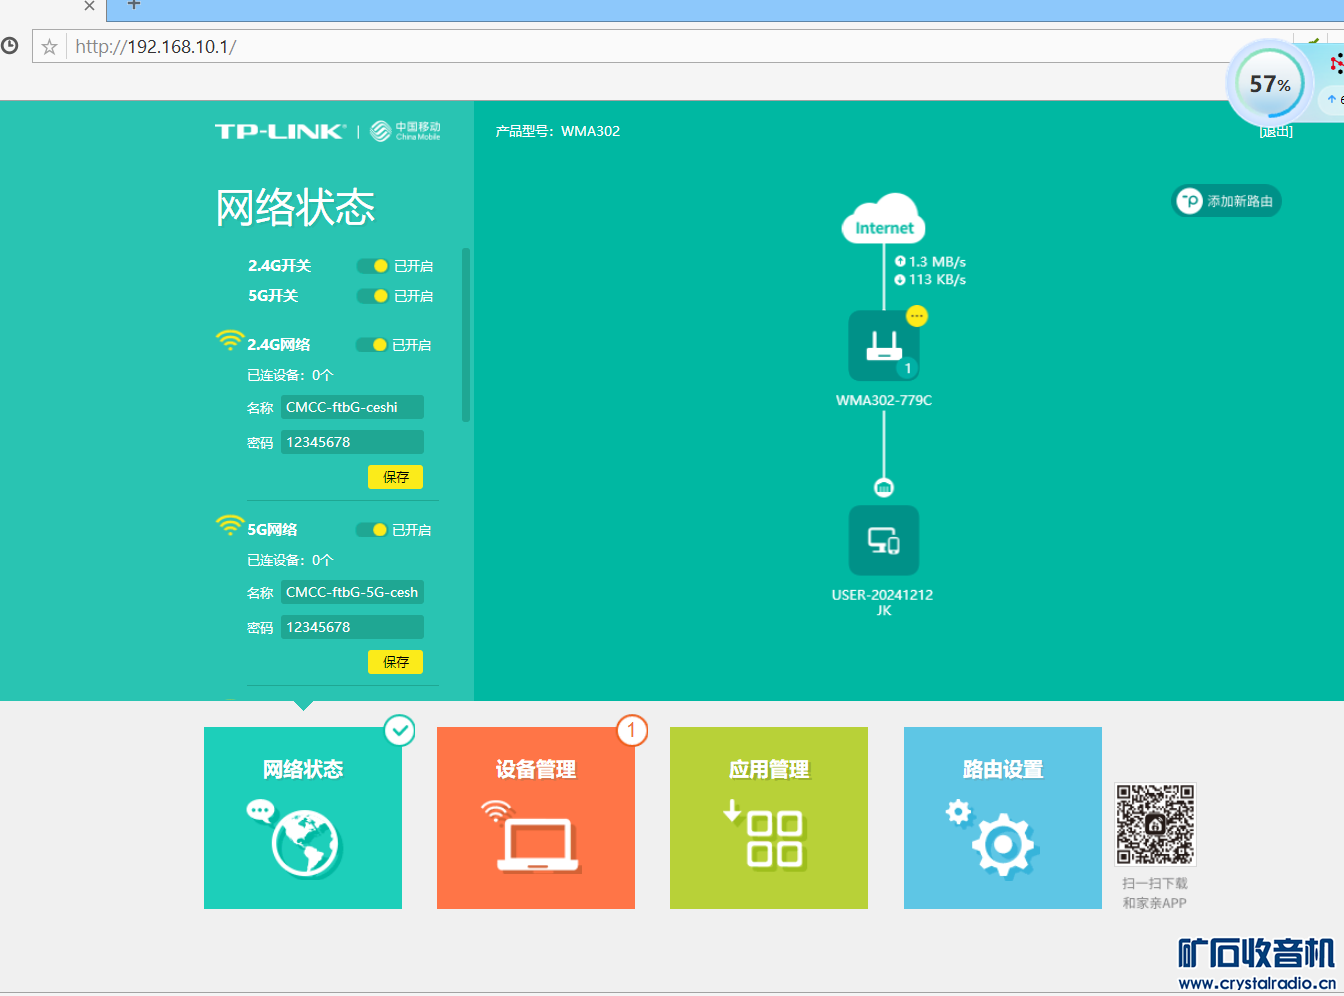The image size is (1344, 996).
Task: Disable the 2.4G网络 toggle
Action: [372, 345]
